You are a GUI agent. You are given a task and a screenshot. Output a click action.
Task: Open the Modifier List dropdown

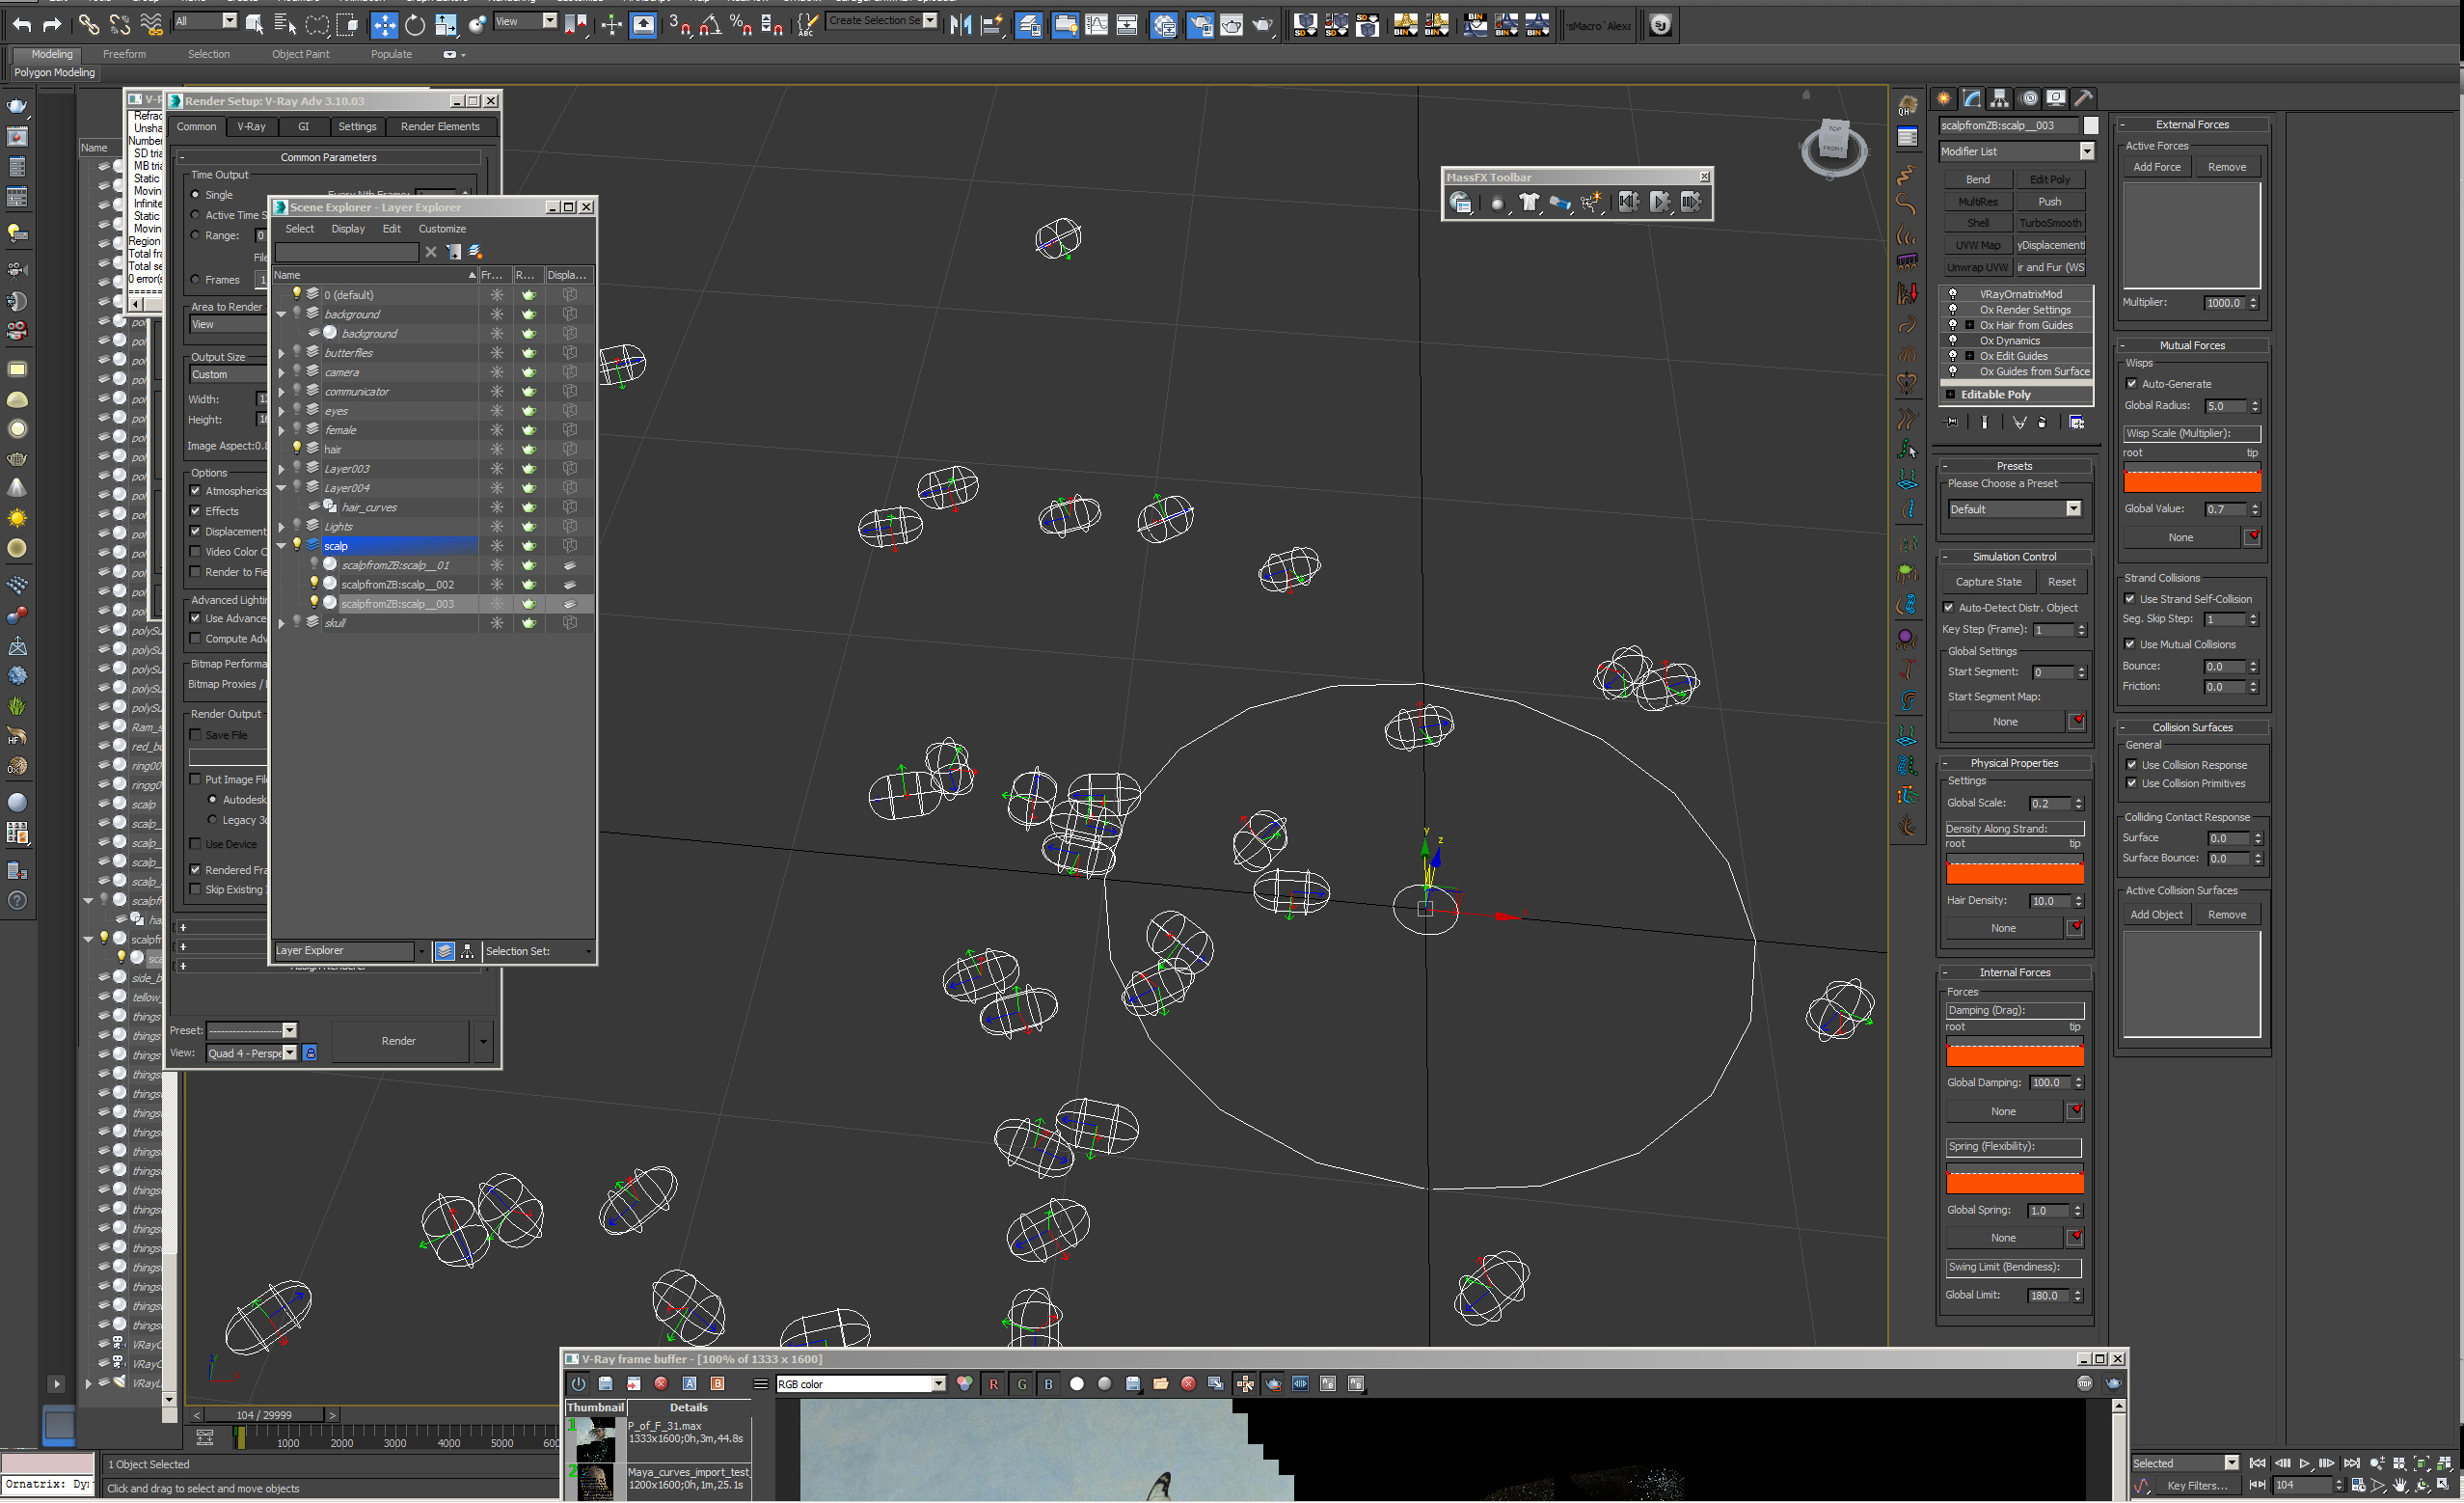click(x=2087, y=152)
